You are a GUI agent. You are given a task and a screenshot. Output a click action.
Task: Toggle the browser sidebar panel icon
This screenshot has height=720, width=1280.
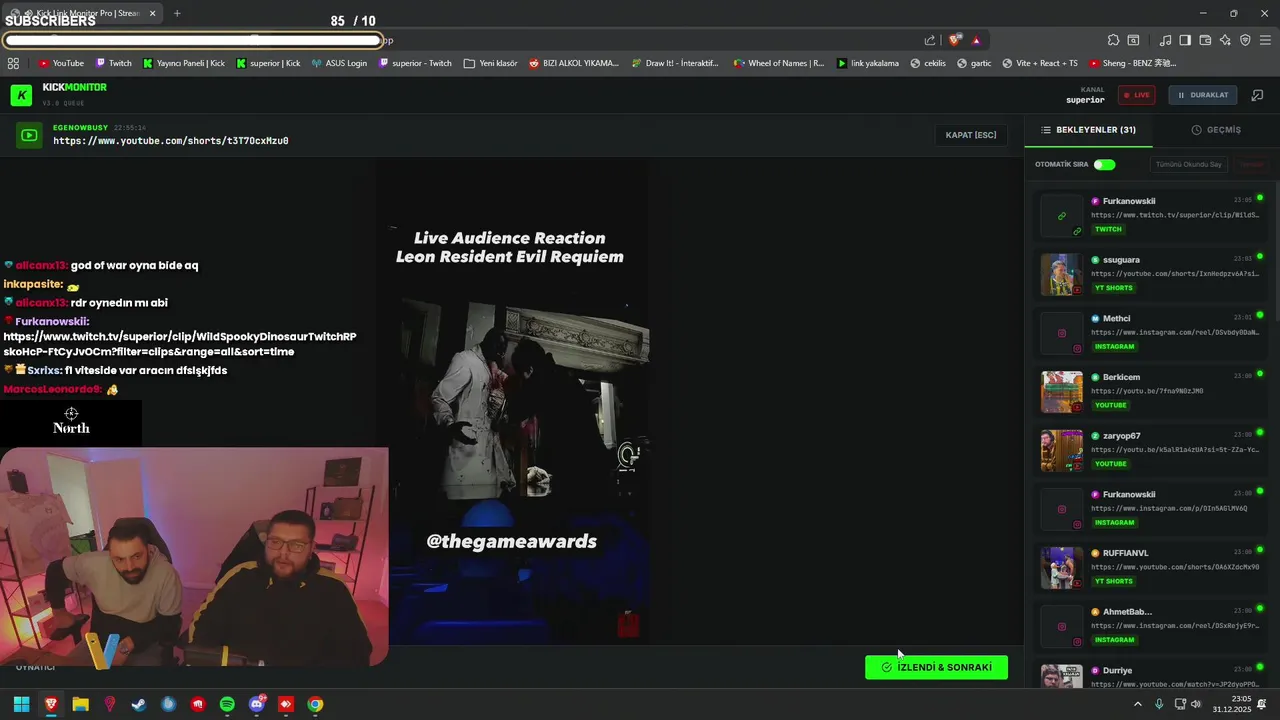(x=1185, y=40)
